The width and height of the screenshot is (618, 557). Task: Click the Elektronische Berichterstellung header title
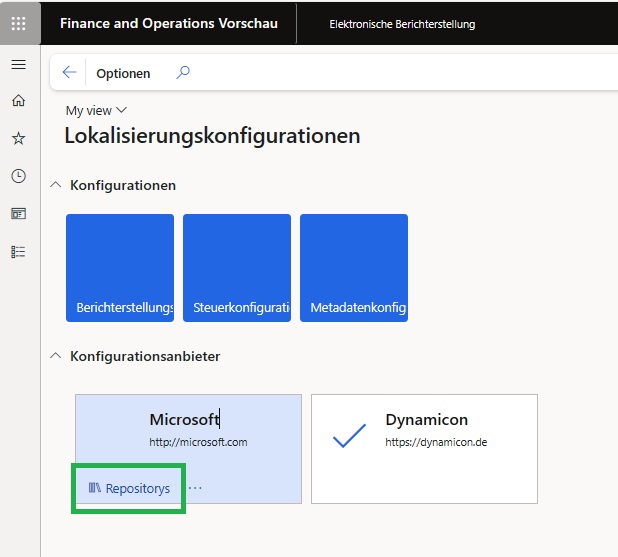pyautogui.click(x=402, y=24)
